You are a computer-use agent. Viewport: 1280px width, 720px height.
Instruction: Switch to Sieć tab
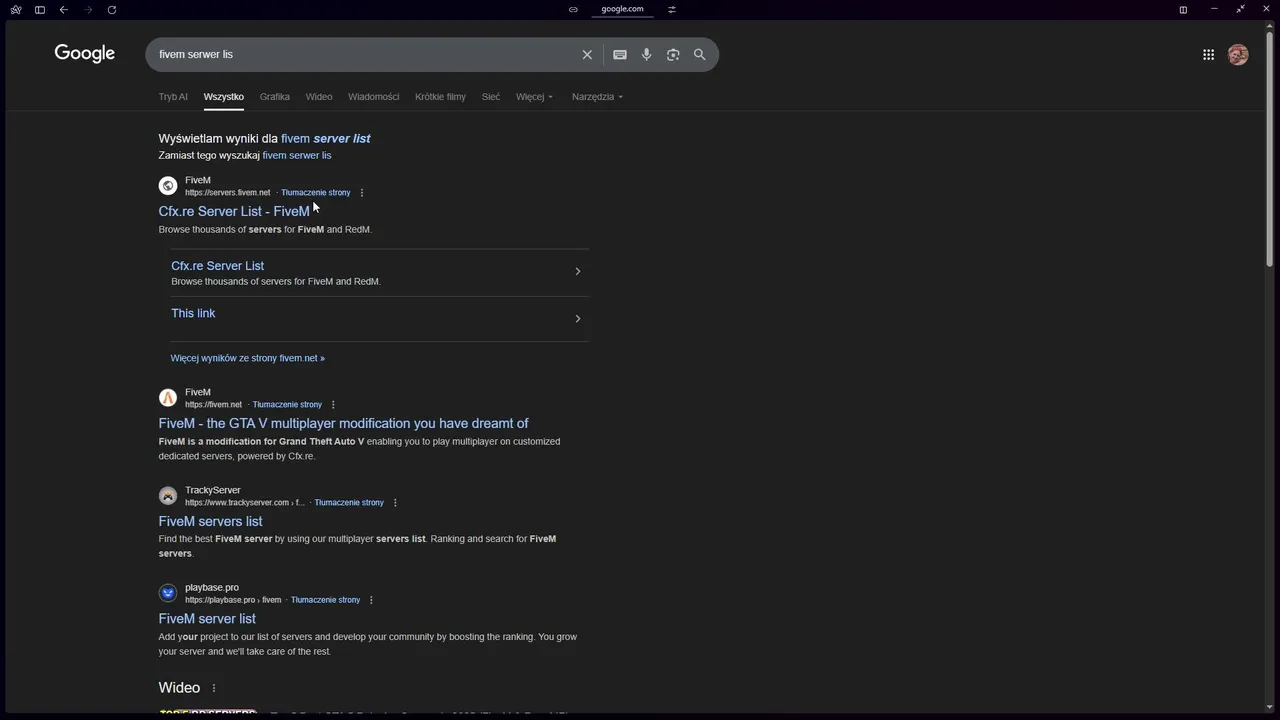point(491,97)
